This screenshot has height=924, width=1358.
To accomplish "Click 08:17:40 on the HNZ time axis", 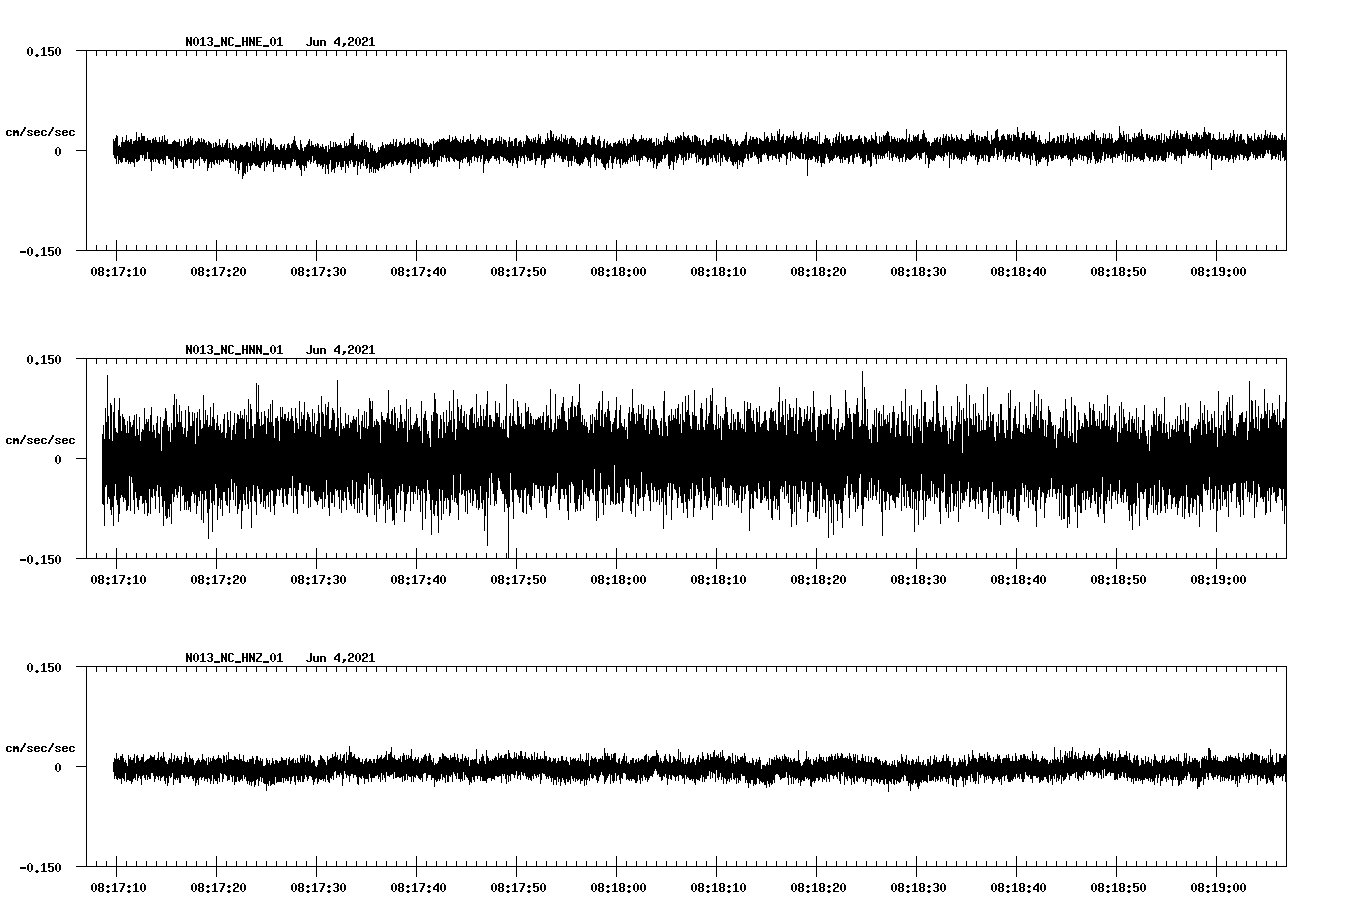I will click(x=418, y=888).
